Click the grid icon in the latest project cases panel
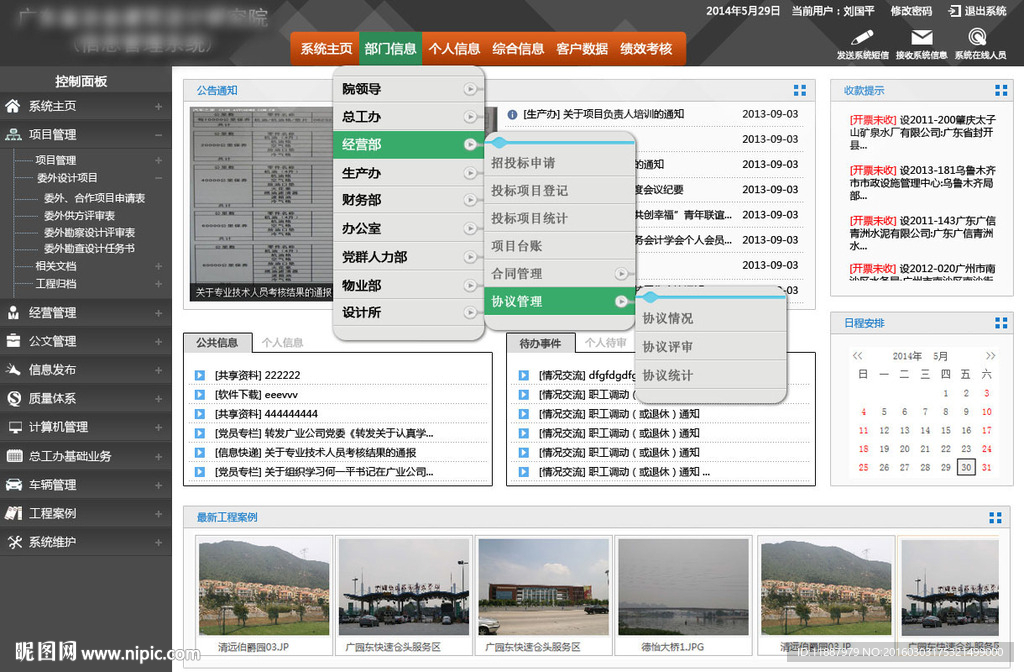The width and height of the screenshot is (1024, 672). pyautogui.click(x=994, y=518)
